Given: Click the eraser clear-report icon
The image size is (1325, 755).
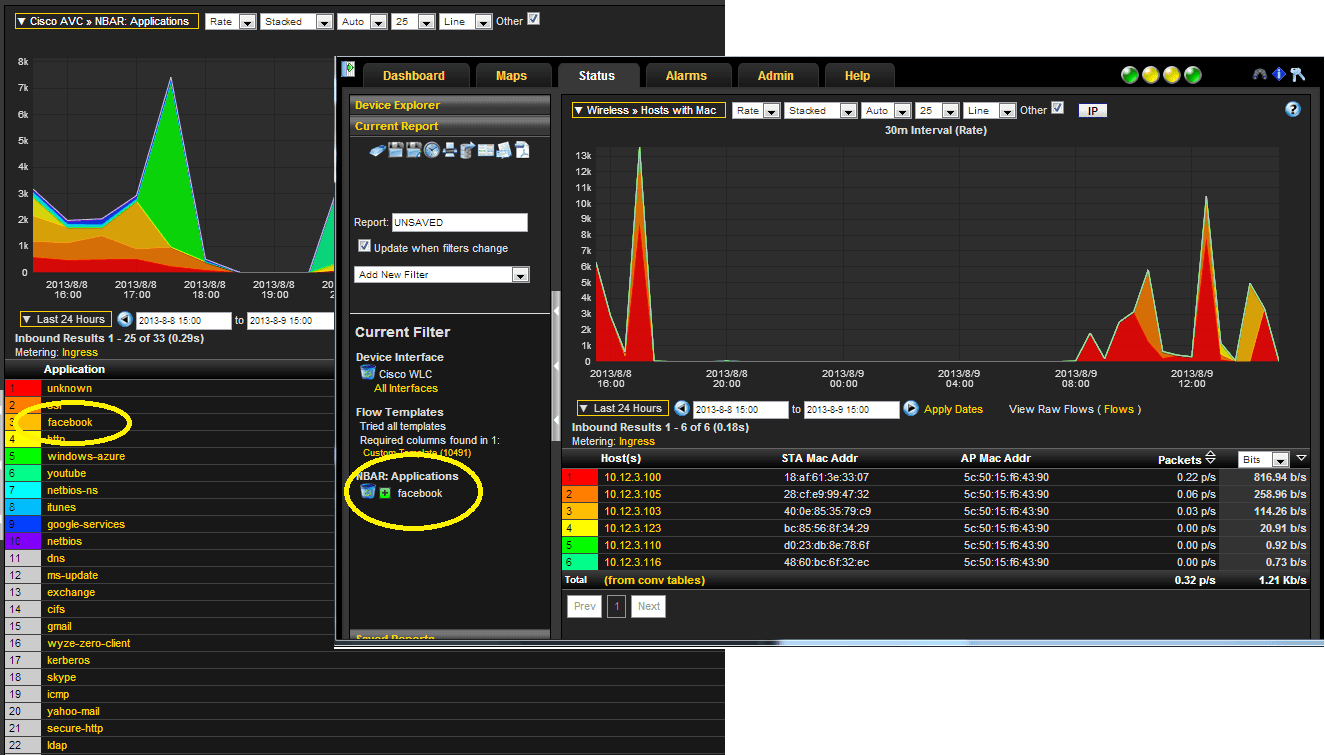Looking at the screenshot, I should coord(377,150).
